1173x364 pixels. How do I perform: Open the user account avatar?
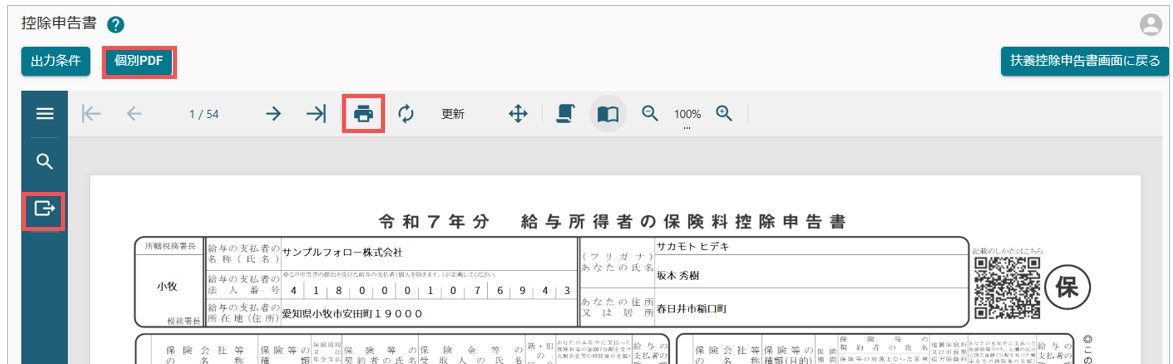(1151, 25)
